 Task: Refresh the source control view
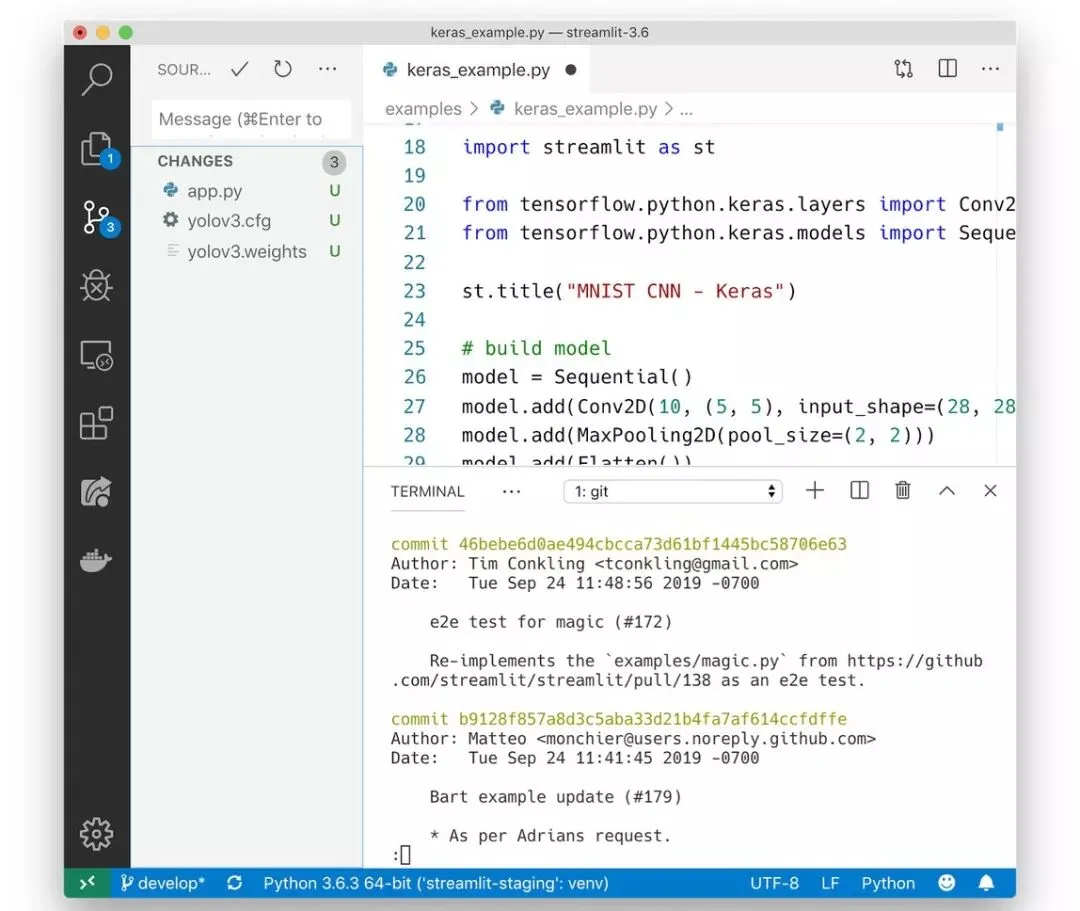(x=282, y=69)
